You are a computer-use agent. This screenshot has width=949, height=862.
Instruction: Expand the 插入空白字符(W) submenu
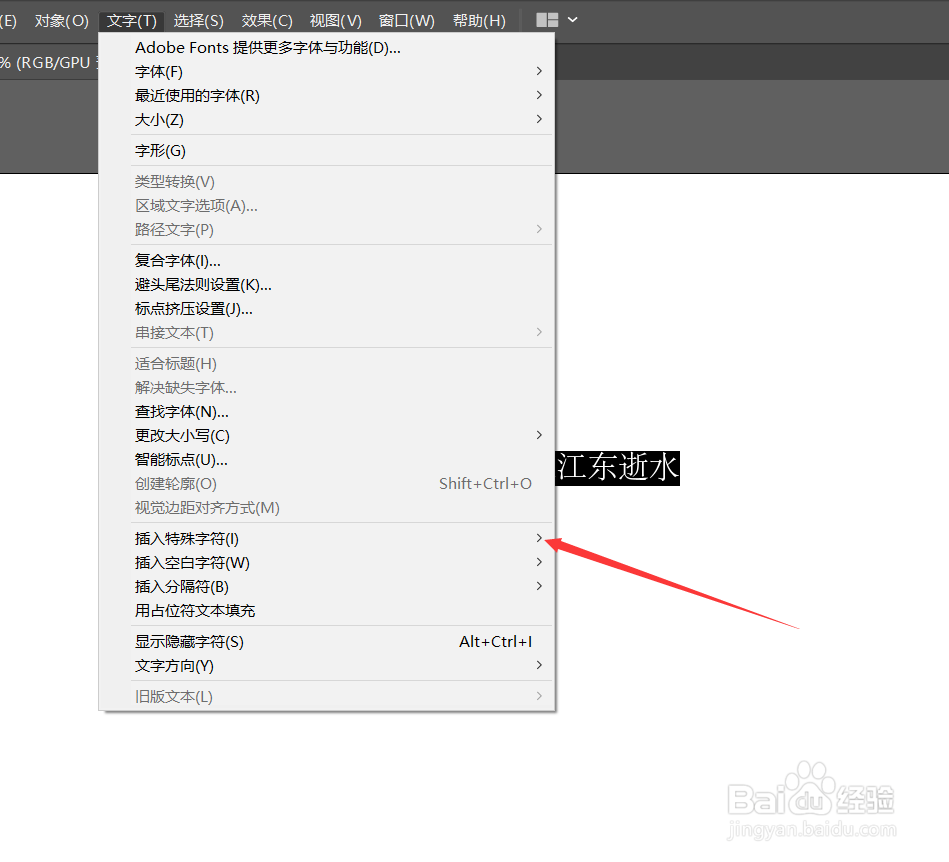(x=327, y=563)
